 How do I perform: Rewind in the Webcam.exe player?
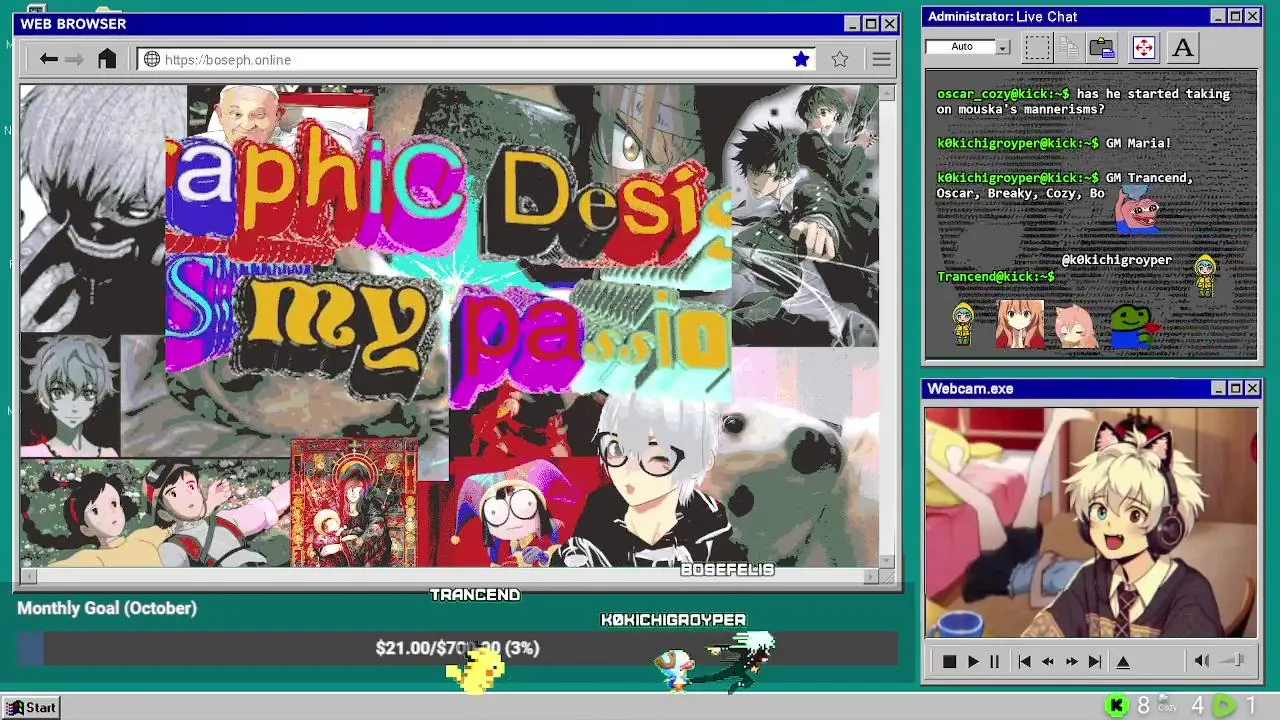click(1047, 661)
